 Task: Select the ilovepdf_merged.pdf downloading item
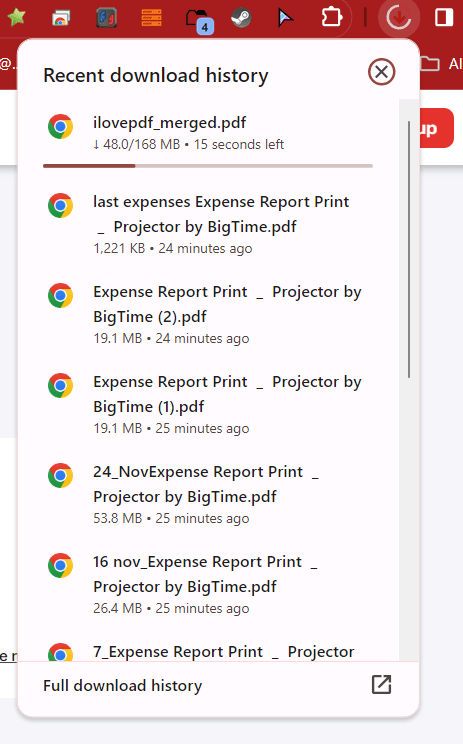click(208, 133)
